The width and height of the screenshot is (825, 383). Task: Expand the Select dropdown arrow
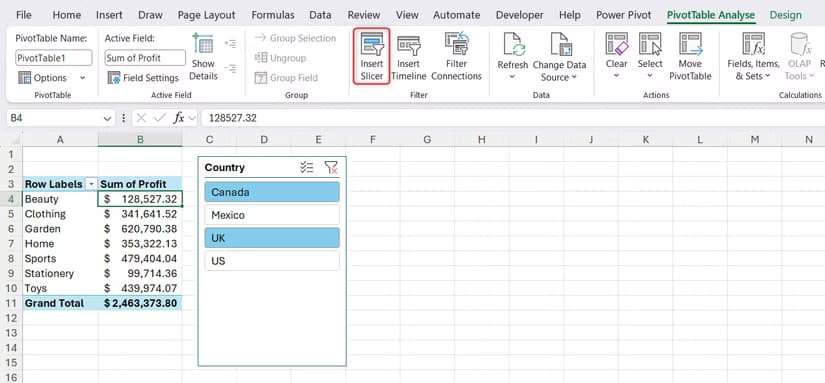point(650,76)
